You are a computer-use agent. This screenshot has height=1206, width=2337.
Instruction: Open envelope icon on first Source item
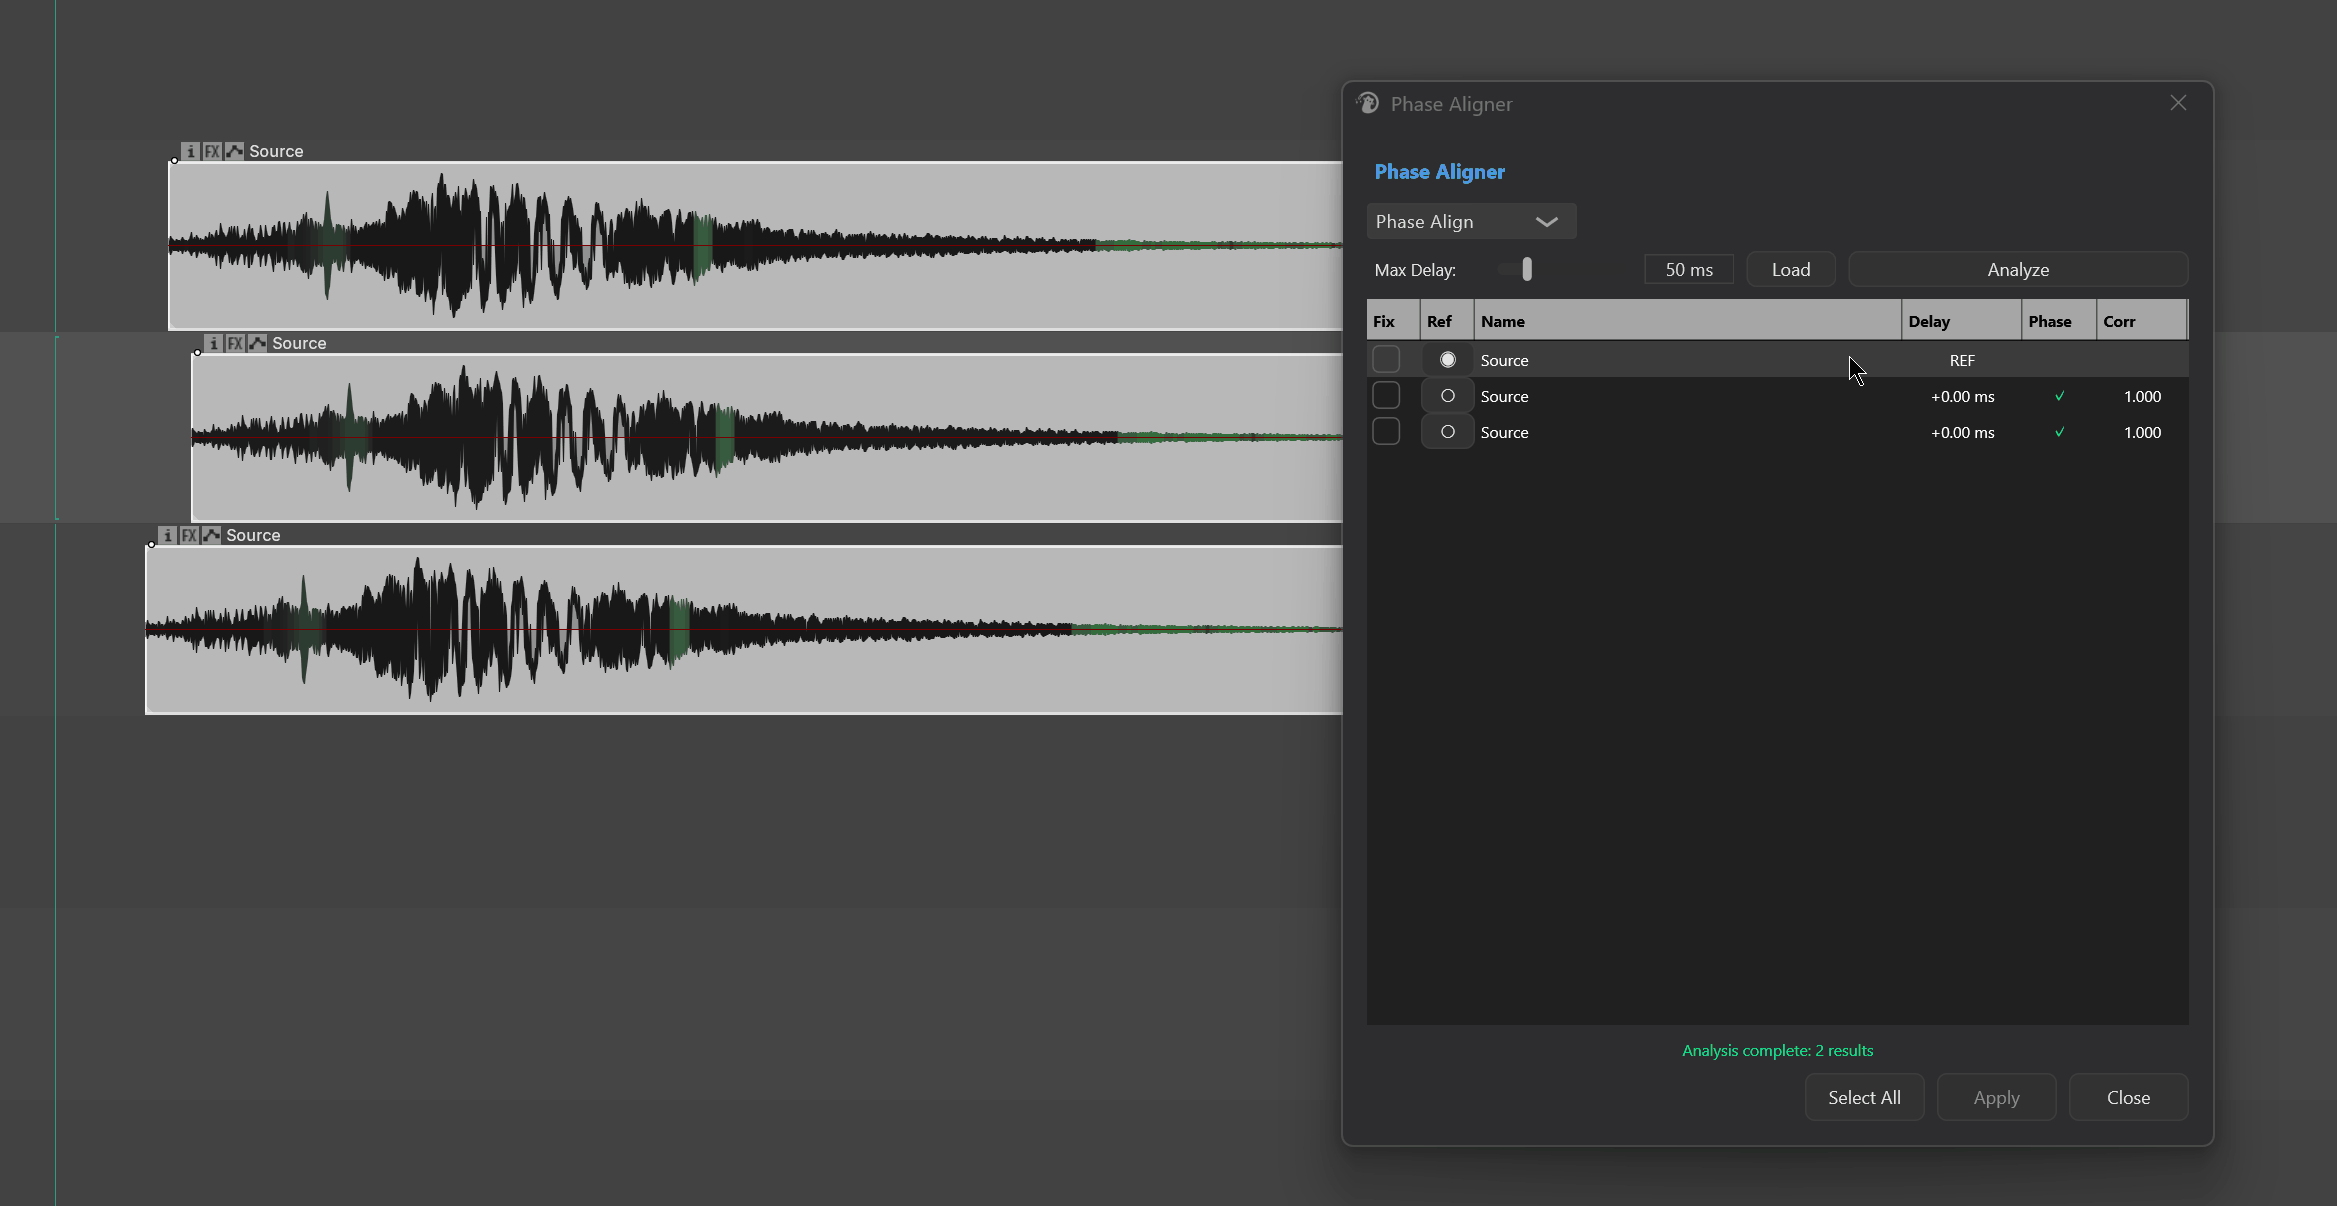pos(234,151)
